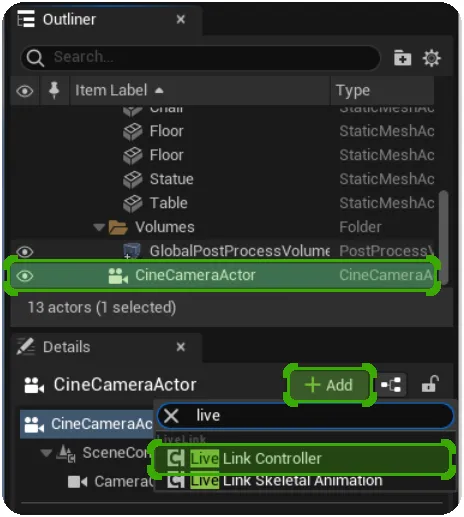Toggle the Details lock icon
The image size is (464, 517).
coord(430,384)
